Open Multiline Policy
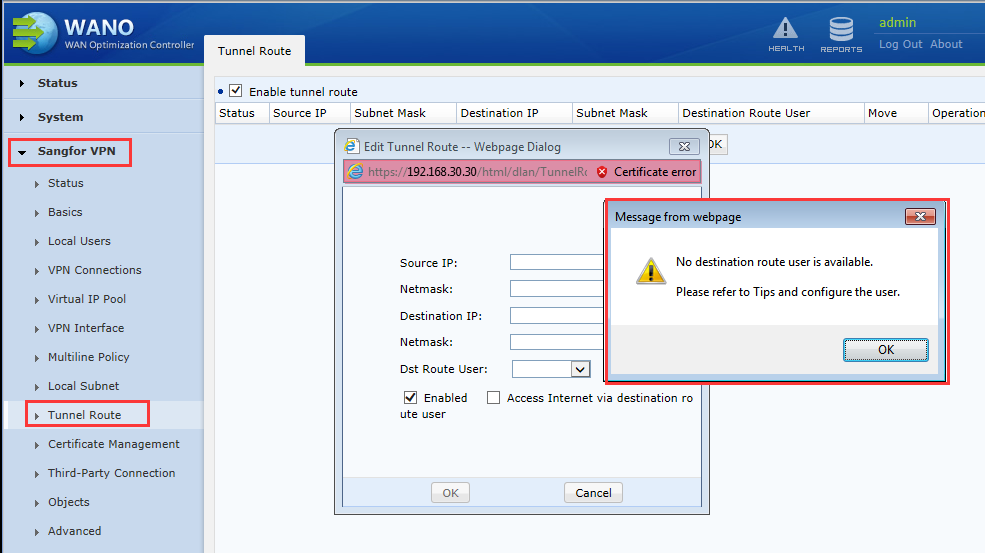Image resolution: width=985 pixels, height=553 pixels. 88,356
